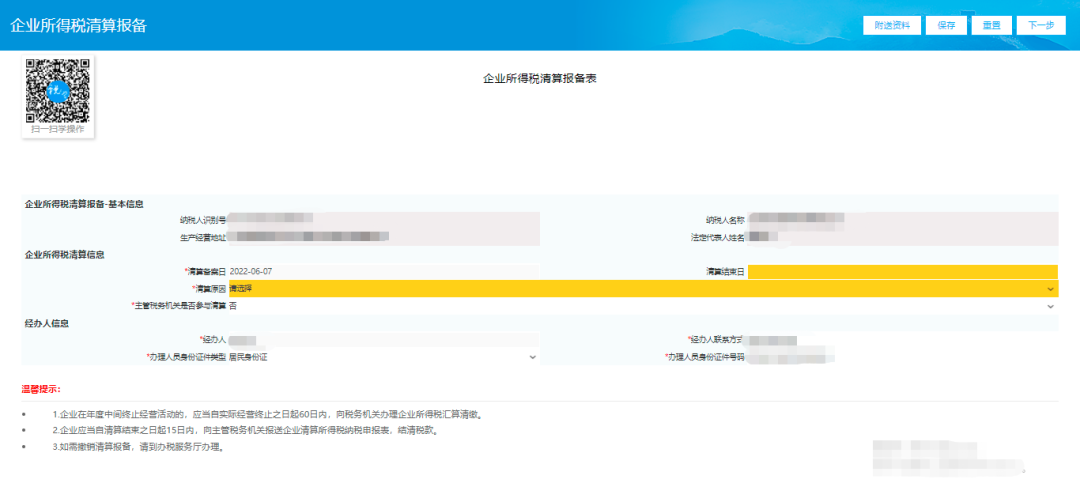Edit the 清算备案日 date field
The image size is (1080, 502).
pyautogui.click(x=384, y=271)
